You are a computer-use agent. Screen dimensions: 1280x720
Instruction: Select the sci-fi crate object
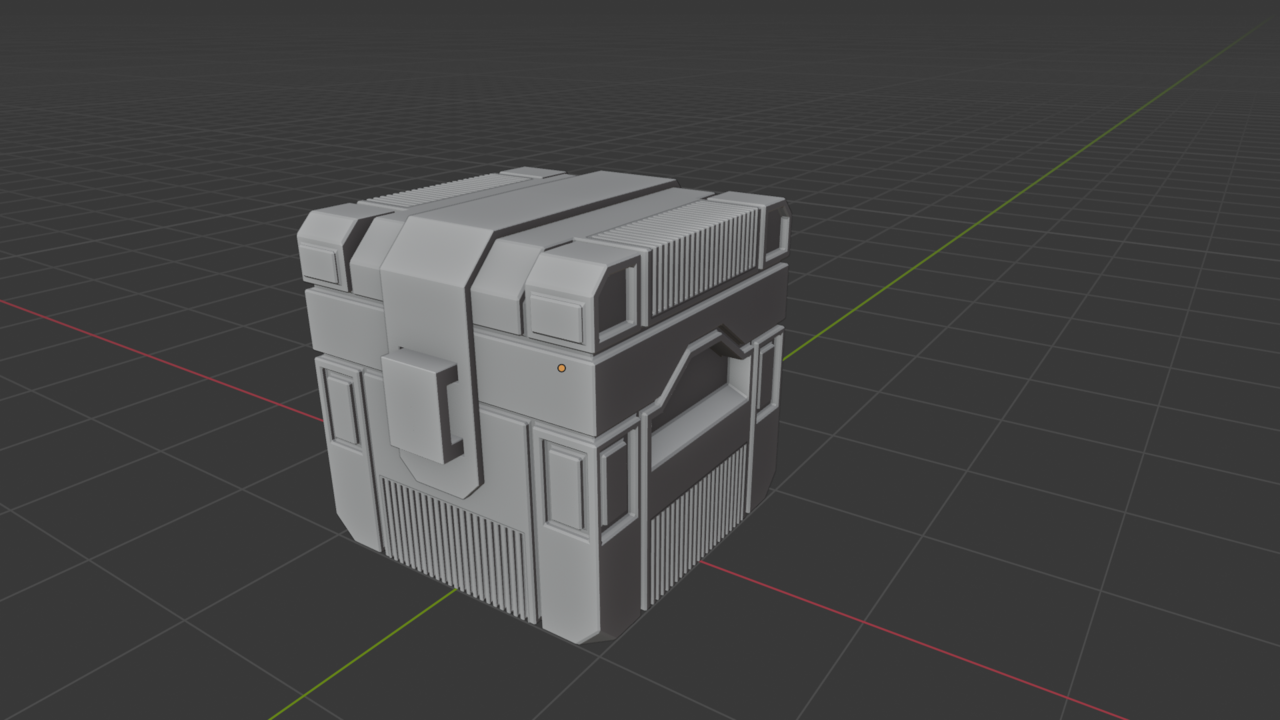pyautogui.click(x=540, y=400)
